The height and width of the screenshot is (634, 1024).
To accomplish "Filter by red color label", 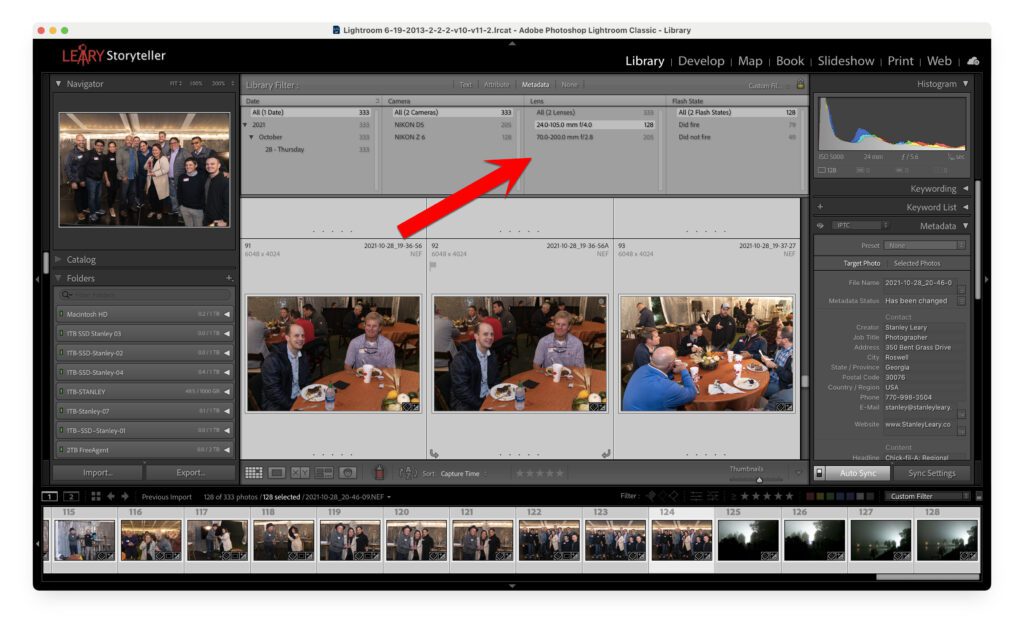I will pos(810,496).
